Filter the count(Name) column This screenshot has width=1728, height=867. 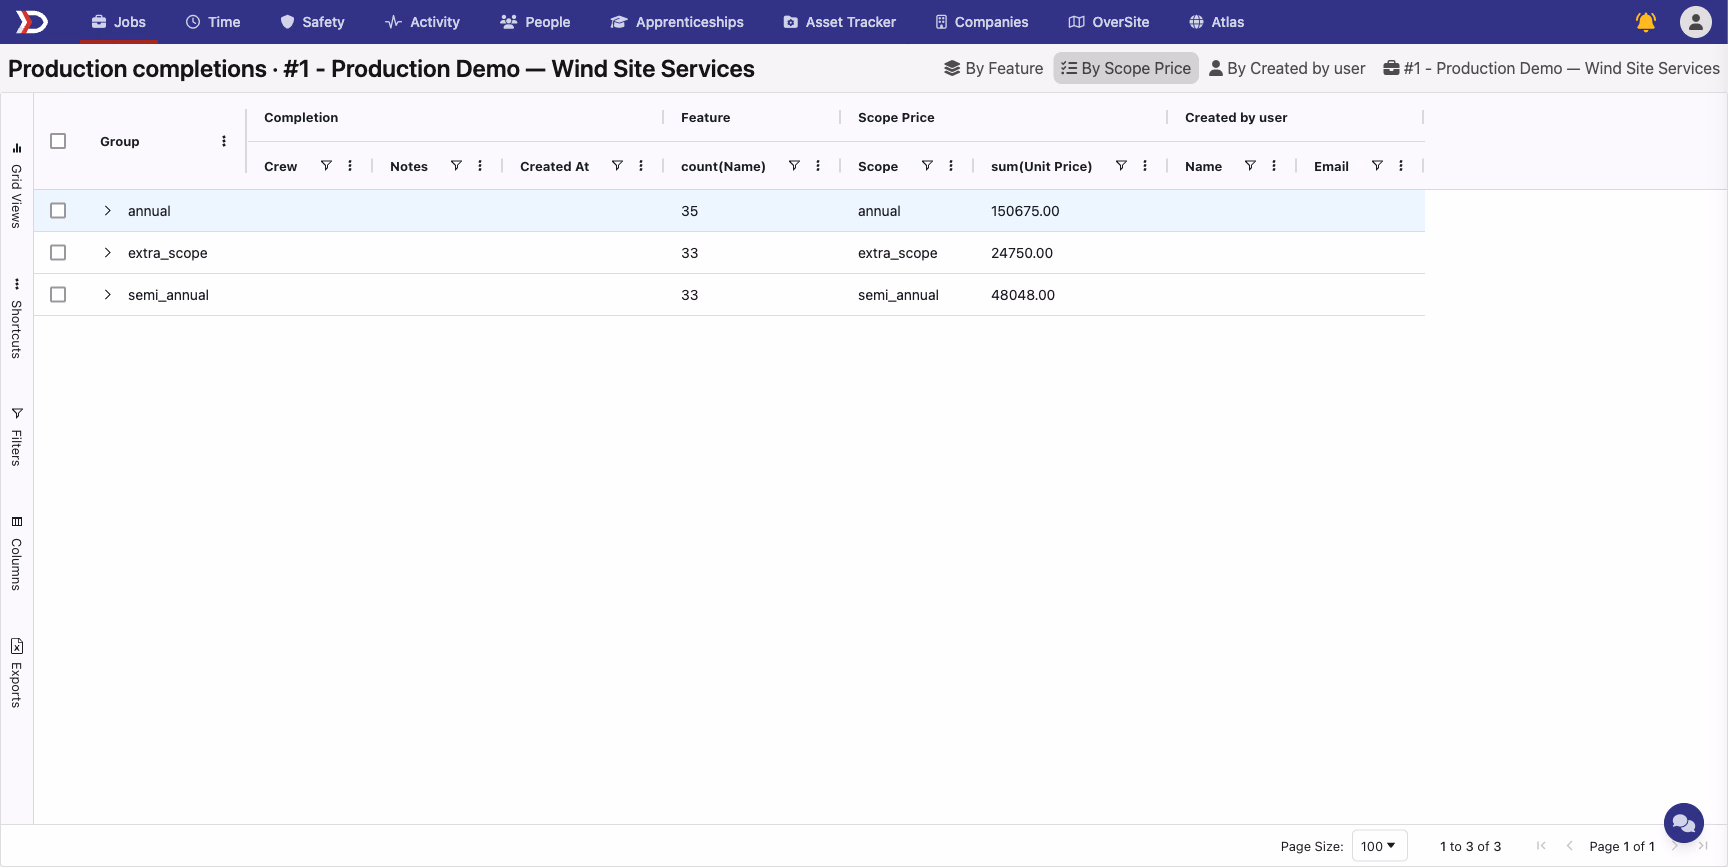pos(794,166)
